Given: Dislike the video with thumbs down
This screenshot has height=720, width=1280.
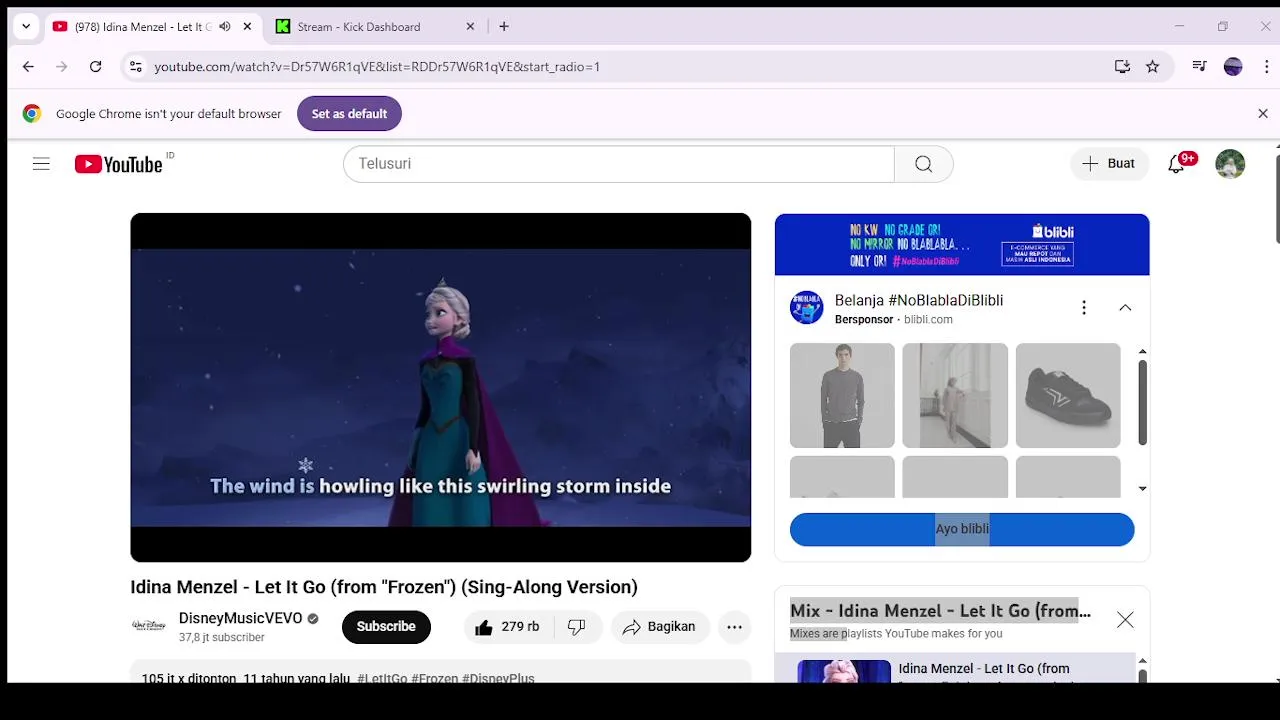Looking at the screenshot, I should (576, 627).
